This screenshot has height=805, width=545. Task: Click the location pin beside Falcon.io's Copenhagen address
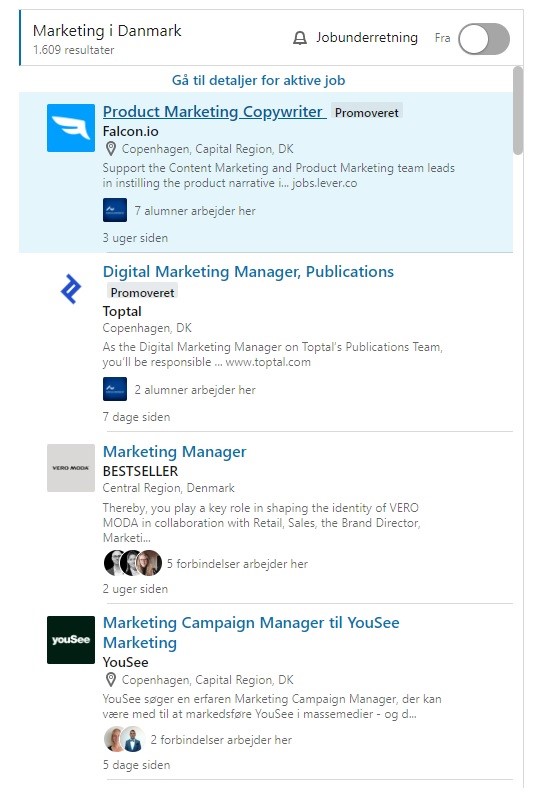coord(110,149)
